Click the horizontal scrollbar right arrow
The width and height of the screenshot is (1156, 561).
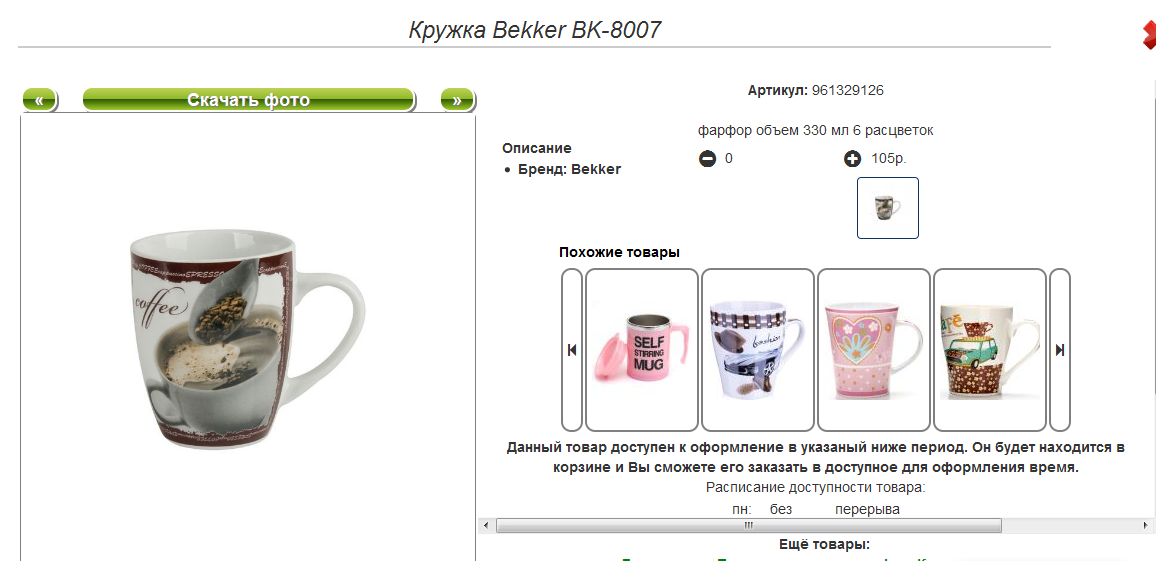pyautogui.click(x=1144, y=526)
